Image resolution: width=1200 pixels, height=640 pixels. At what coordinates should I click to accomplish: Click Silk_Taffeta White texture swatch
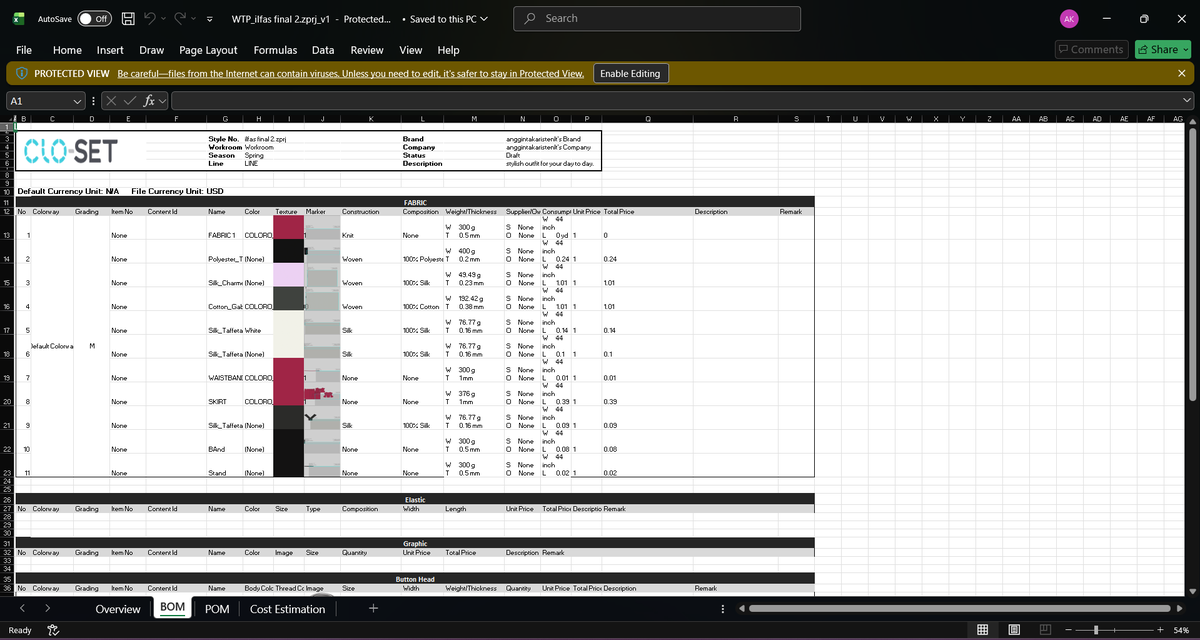click(288, 323)
